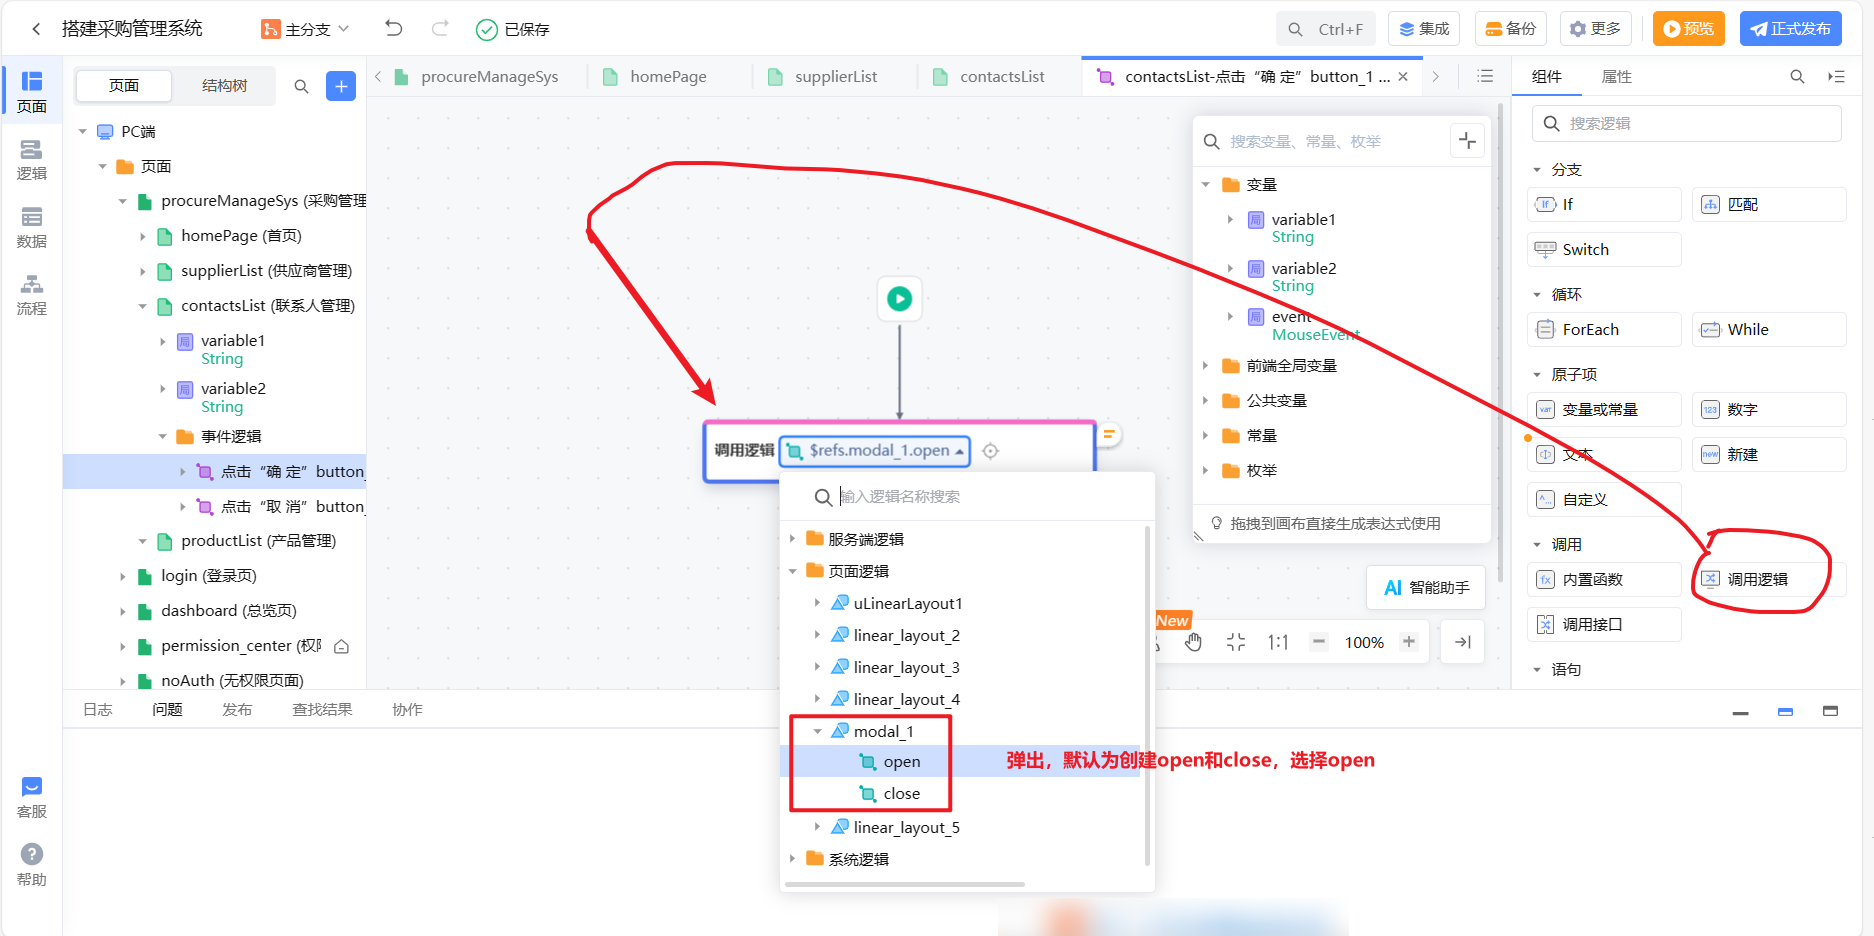Expand supplierList (供应商管理) node
Viewport: 1874px width, 936px height.
[x=143, y=272]
